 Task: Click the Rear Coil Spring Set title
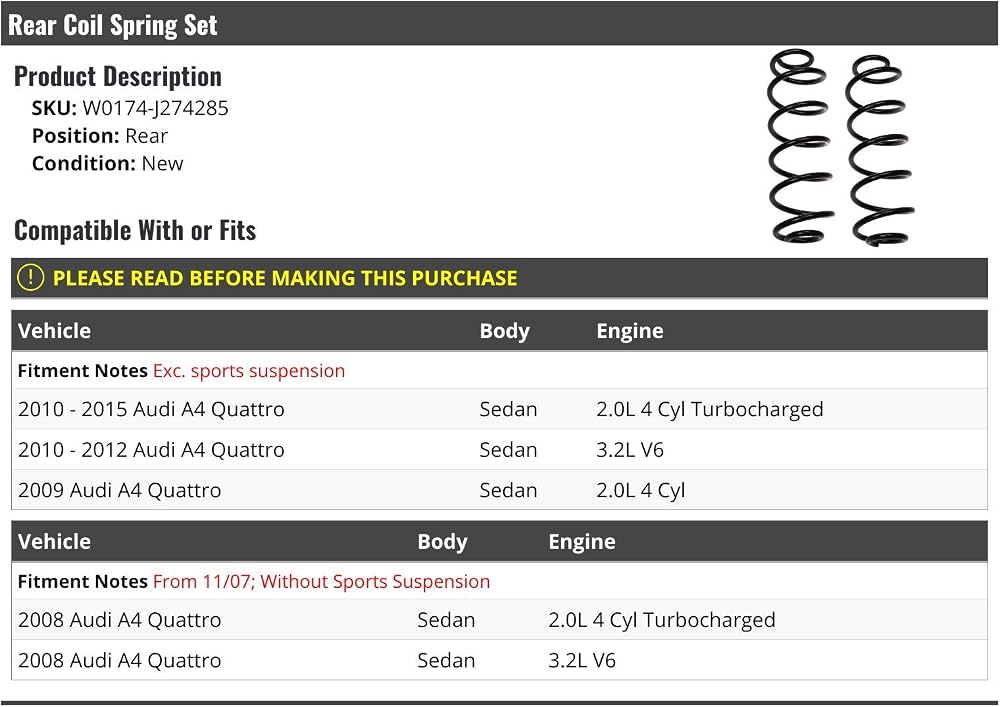[x=113, y=25]
